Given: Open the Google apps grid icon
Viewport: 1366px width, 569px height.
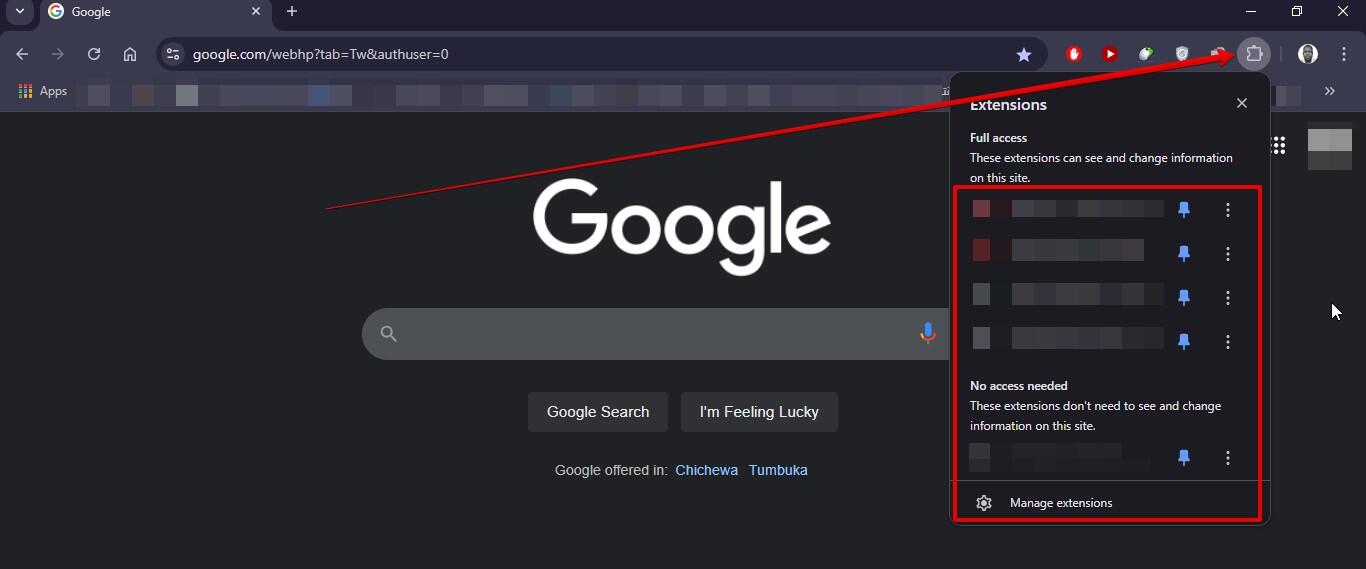Looking at the screenshot, I should tap(1278, 146).
